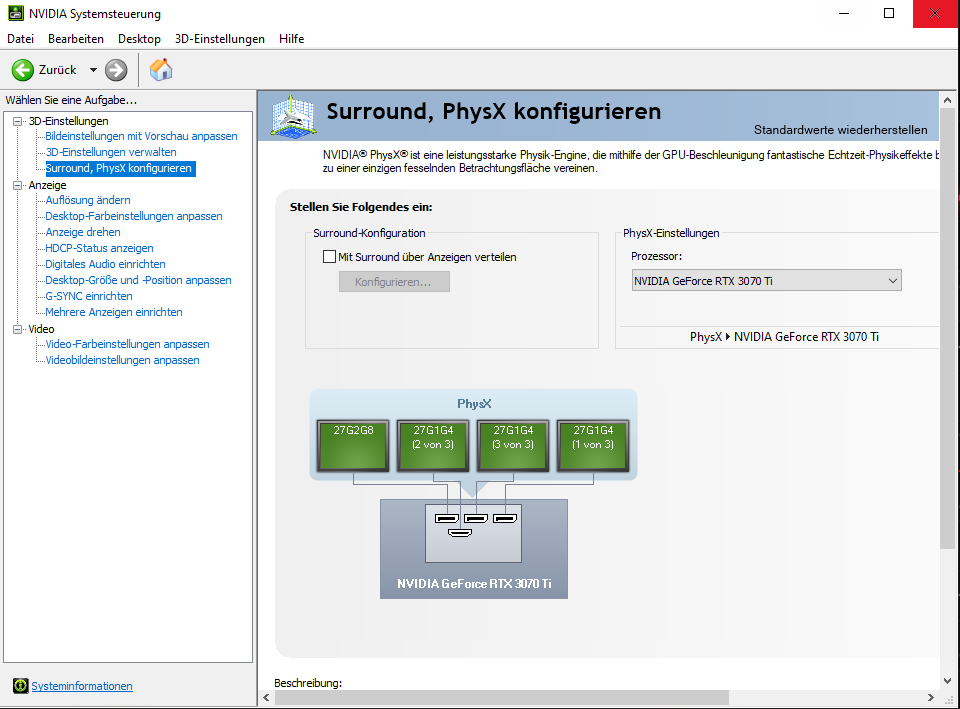Open the 3D-Einstellungen menu

coord(220,39)
